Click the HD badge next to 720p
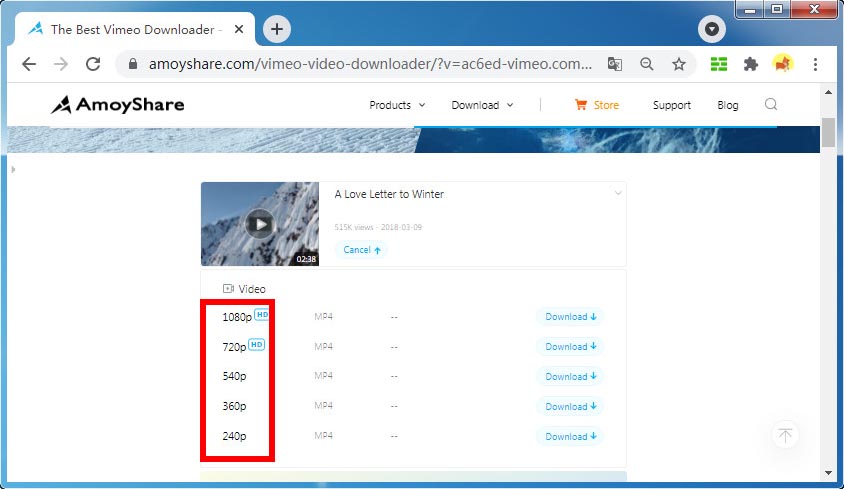The image size is (844, 489). click(x=257, y=344)
